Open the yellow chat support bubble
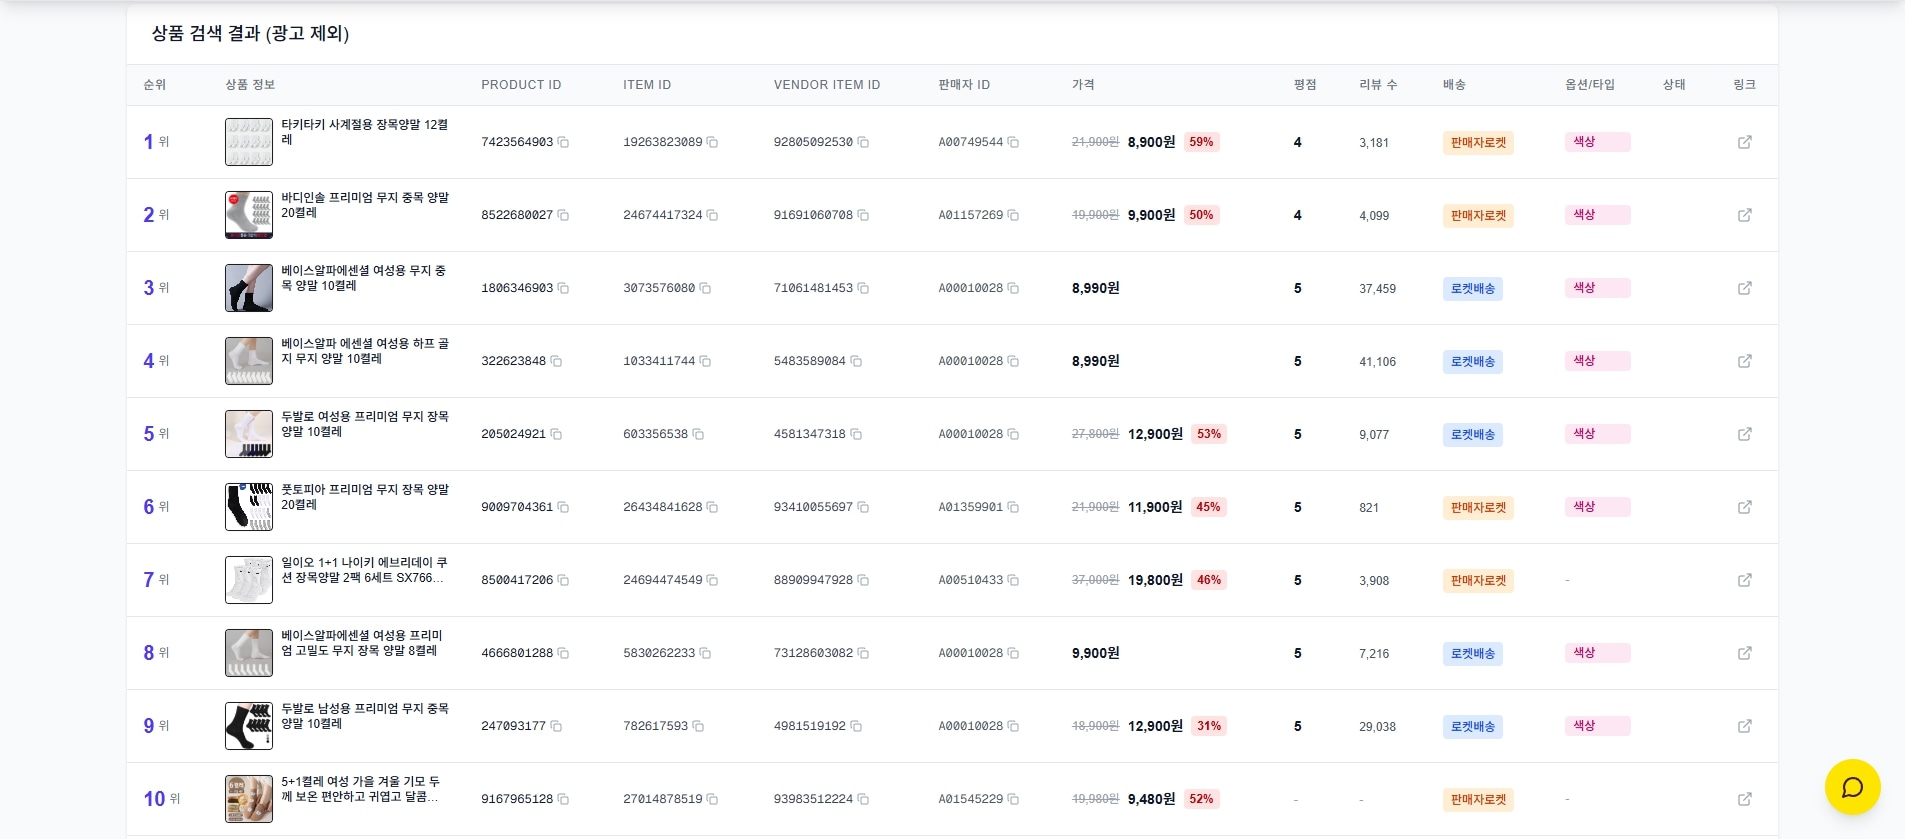Viewport: 1905px width, 839px height. coord(1852,787)
